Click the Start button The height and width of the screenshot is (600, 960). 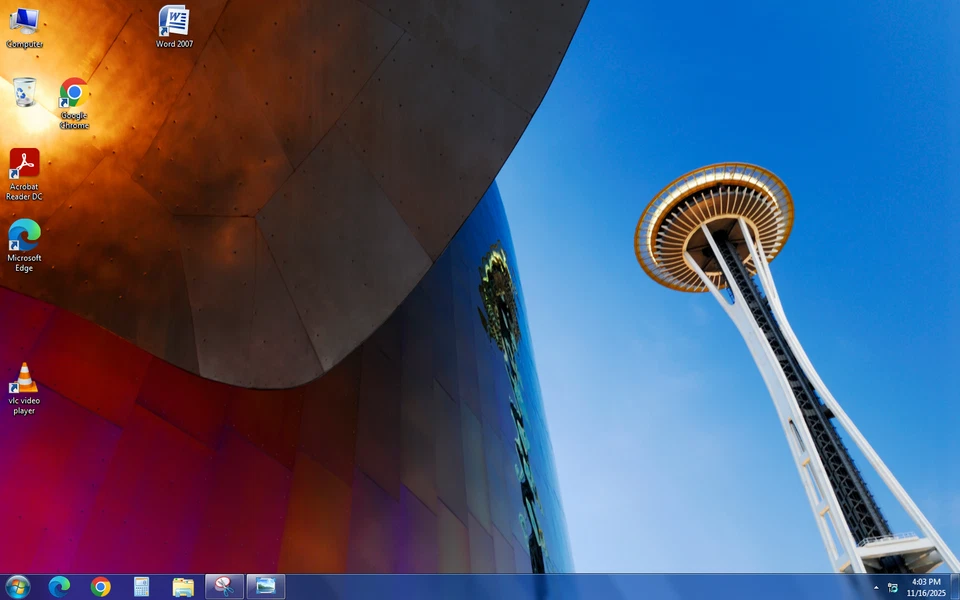tap(19, 586)
